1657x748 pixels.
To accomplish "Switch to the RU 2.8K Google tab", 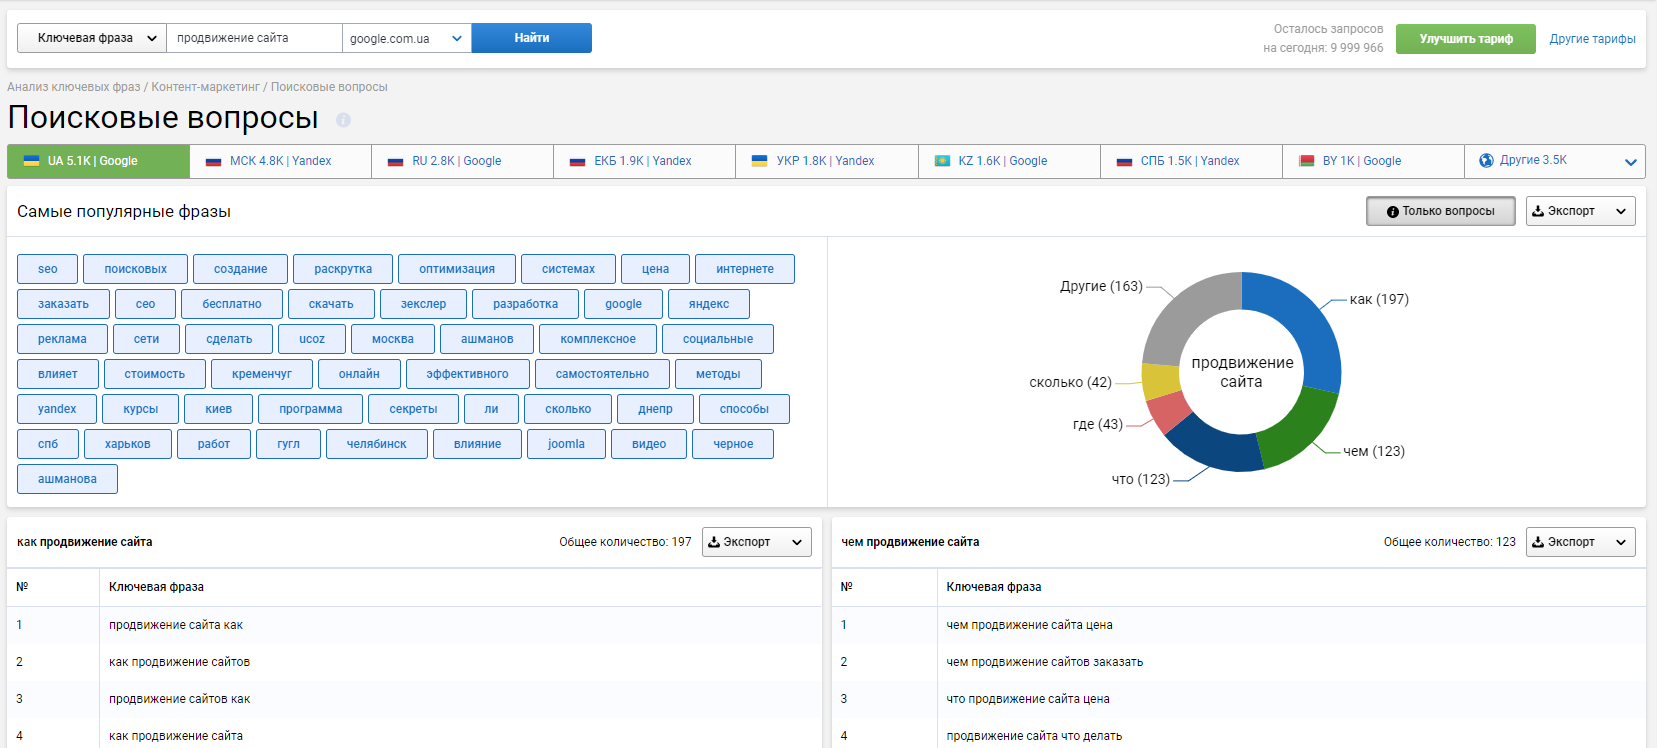I will pos(462,161).
